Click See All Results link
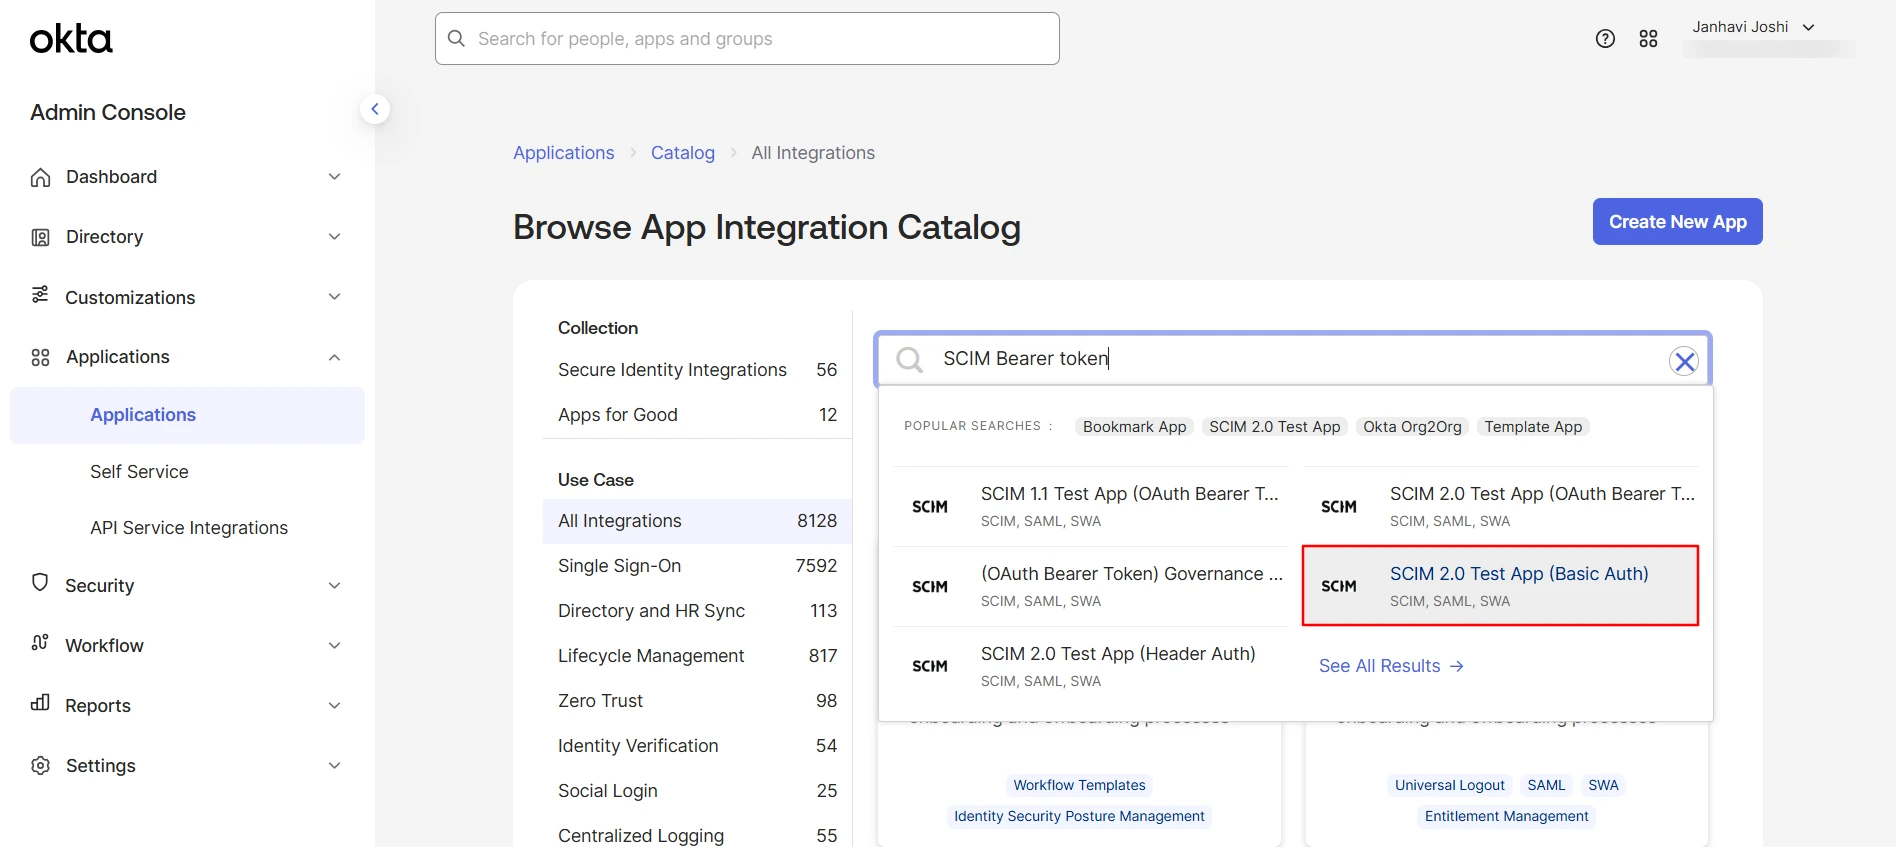This screenshot has height=847, width=1896. (1391, 666)
